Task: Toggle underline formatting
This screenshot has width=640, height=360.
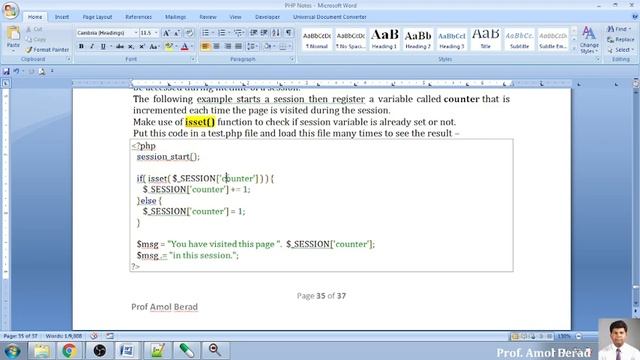Action: tap(103, 47)
